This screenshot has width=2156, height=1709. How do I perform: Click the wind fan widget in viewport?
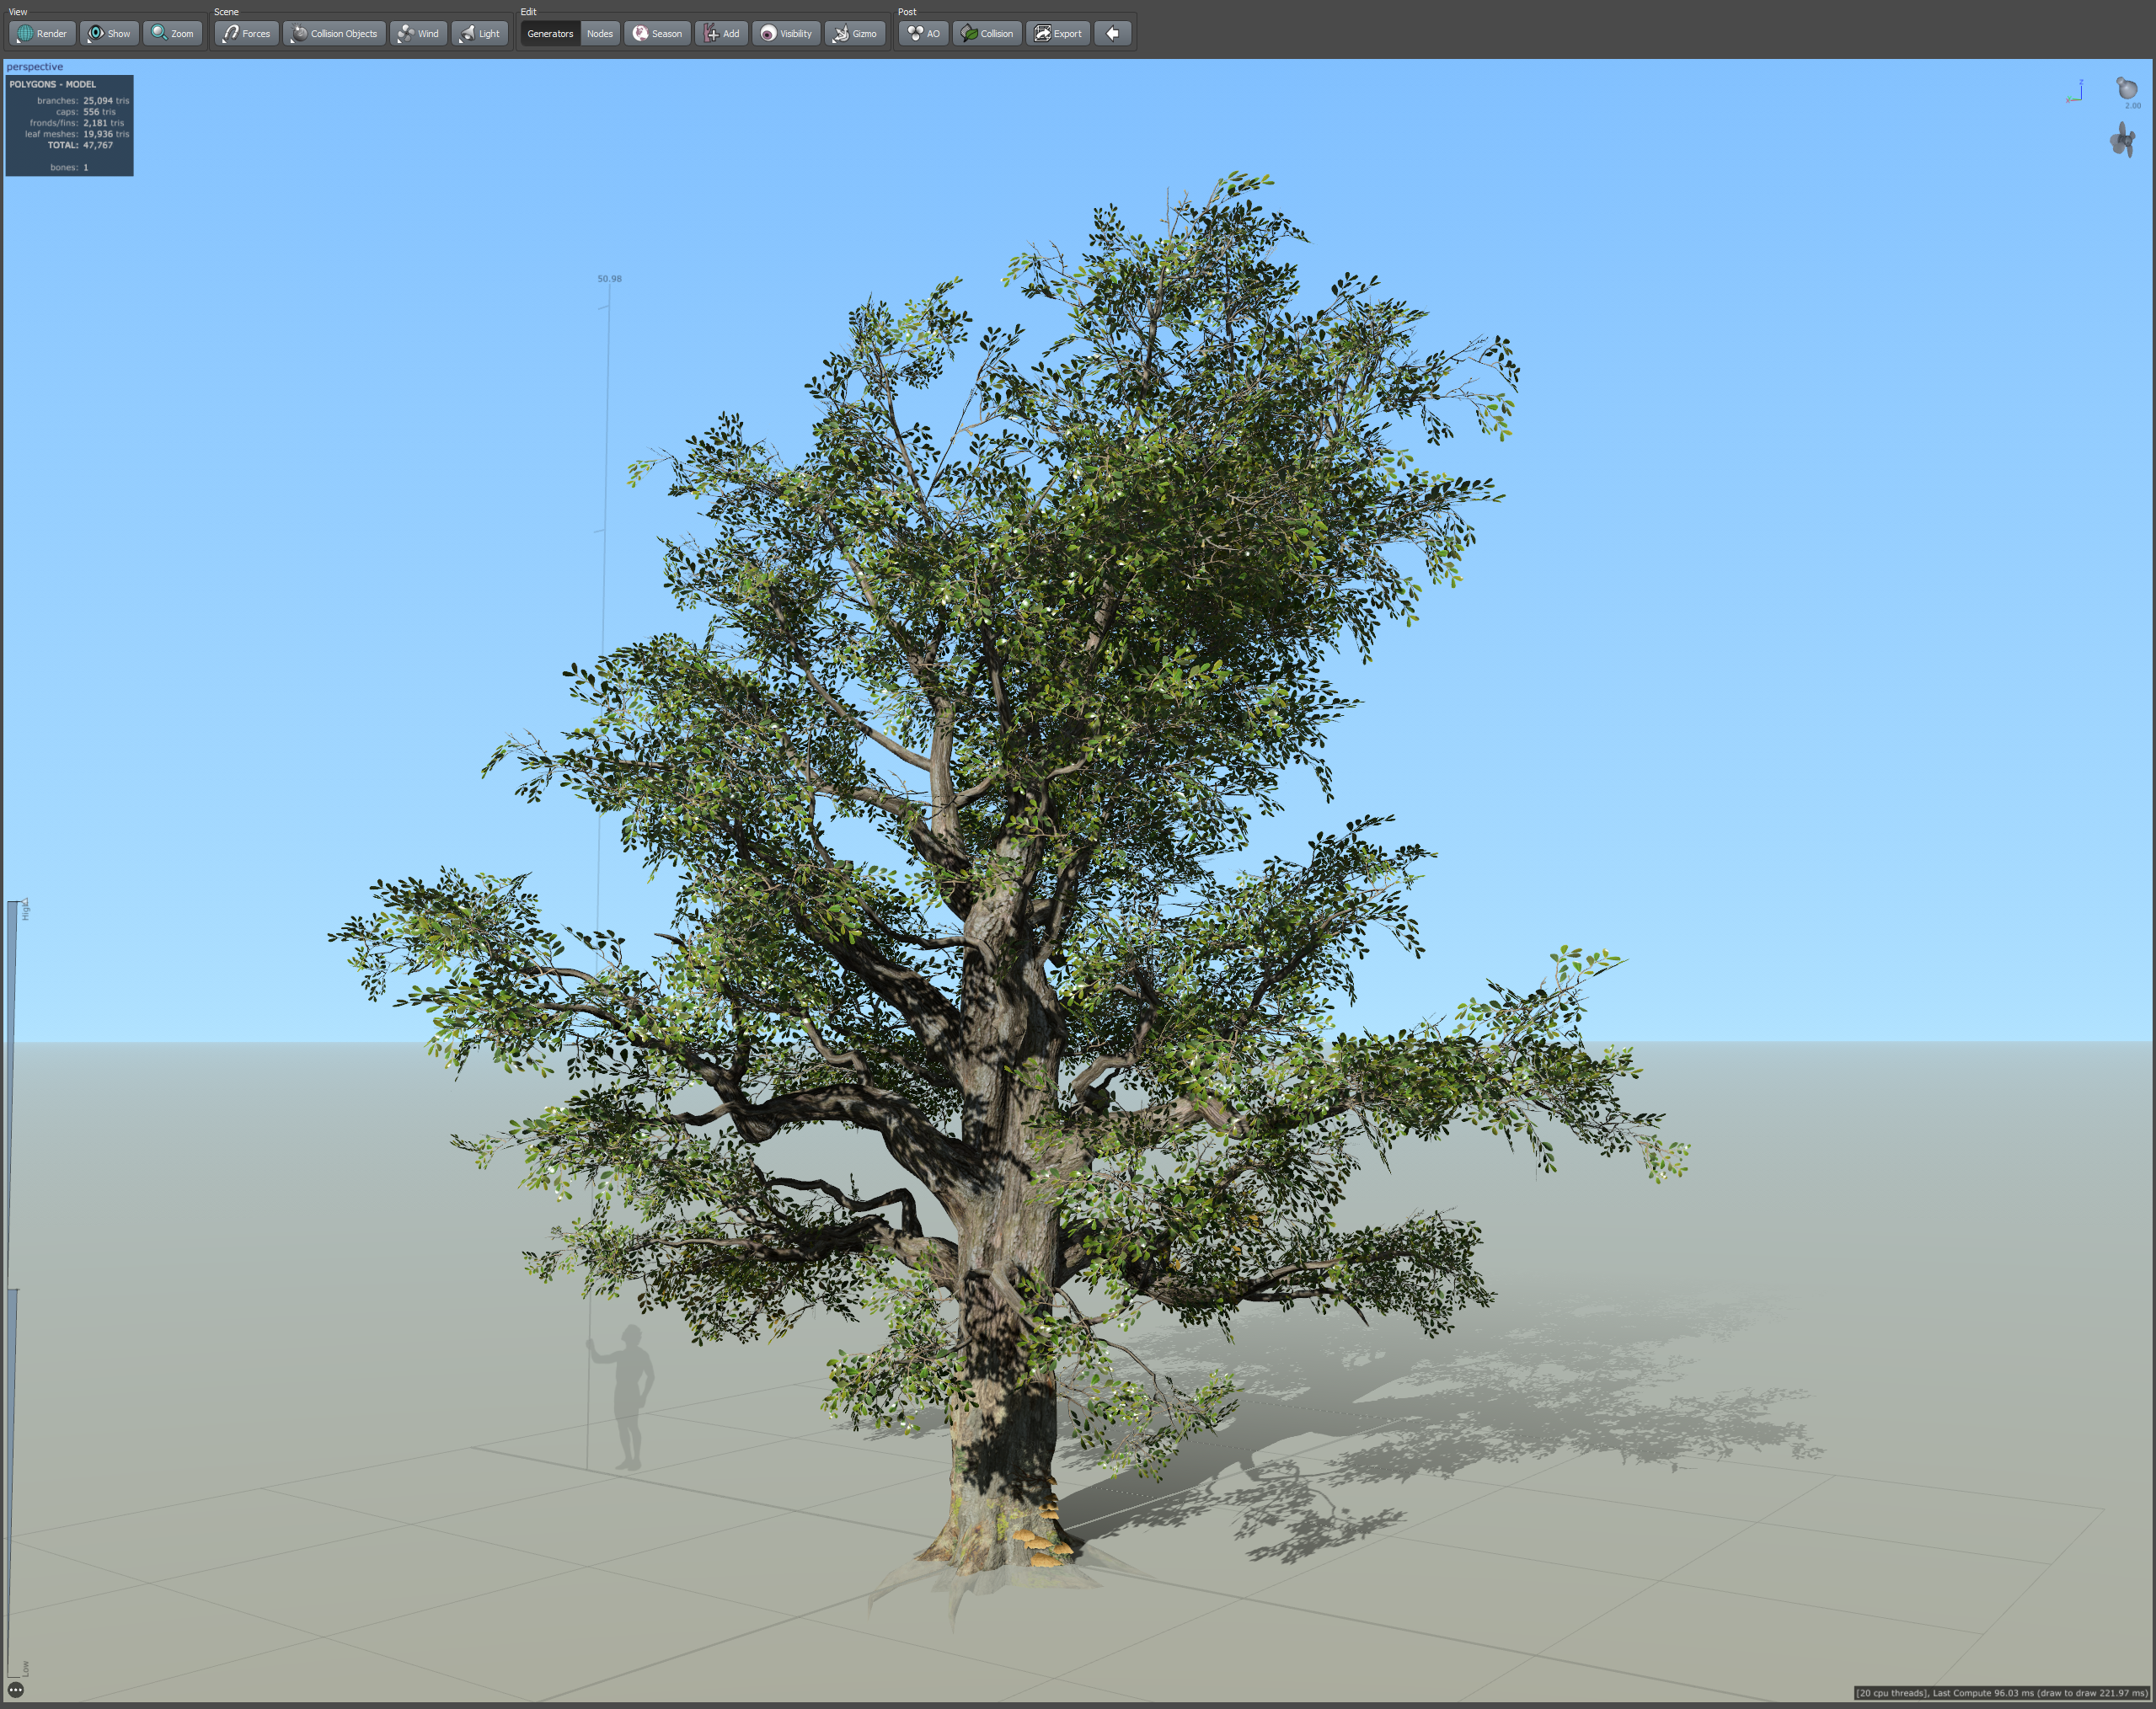point(2123,139)
